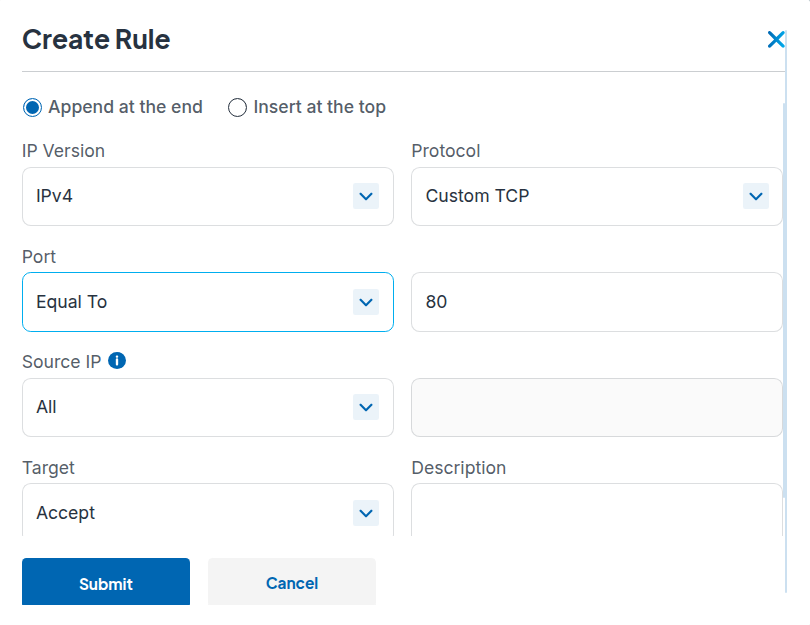
Task: Show the Source IP info tooltip icon
Action: point(117,361)
